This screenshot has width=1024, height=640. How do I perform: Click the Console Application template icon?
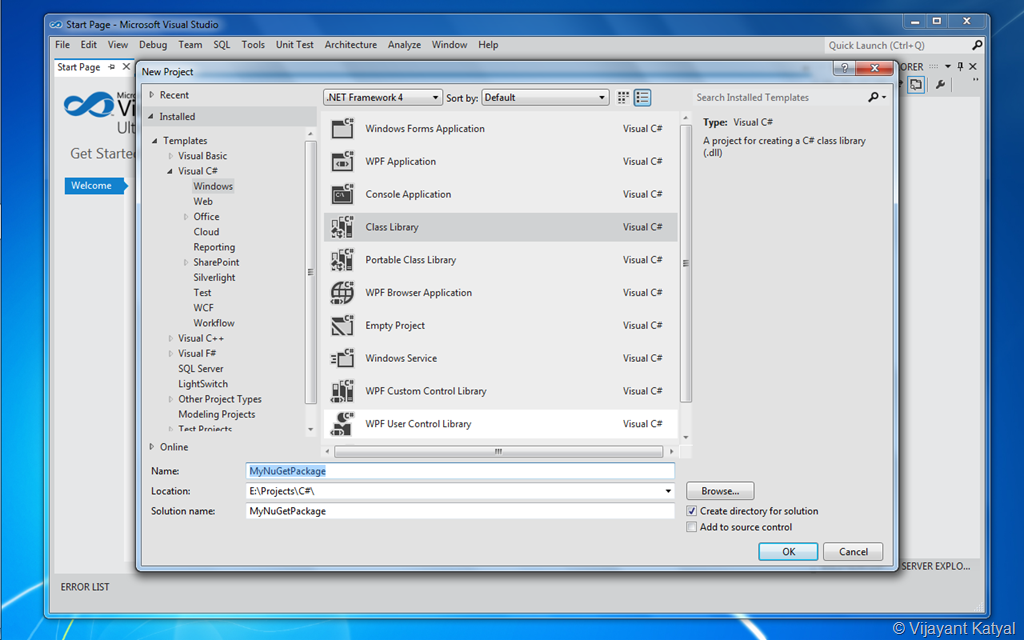(342, 194)
